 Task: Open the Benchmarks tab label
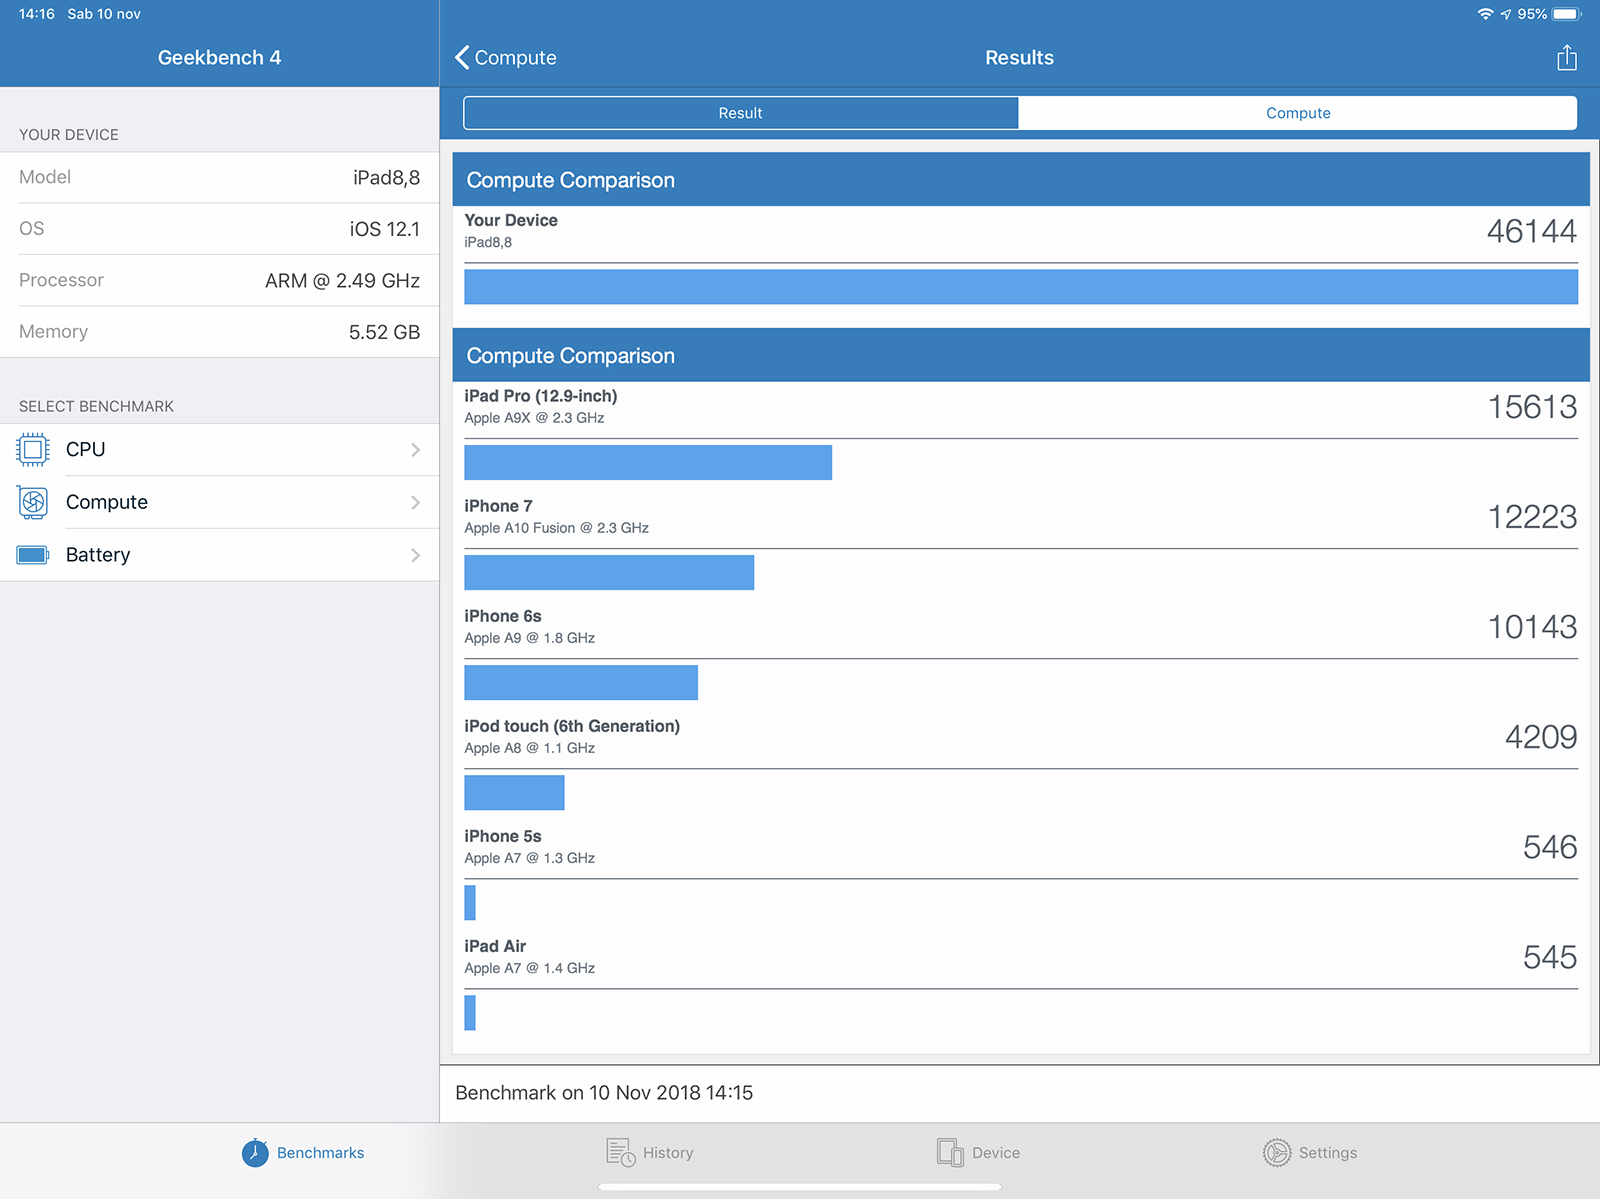click(x=321, y=1153)
